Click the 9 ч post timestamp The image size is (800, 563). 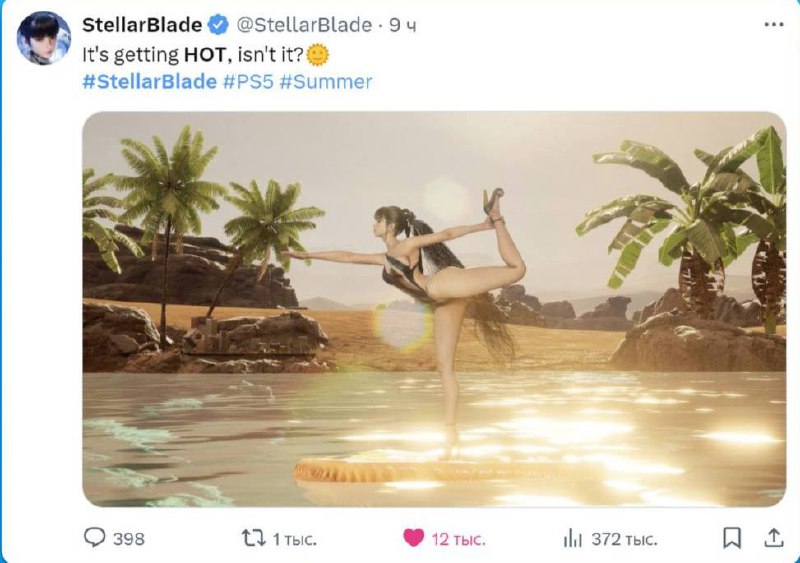click(x=403, y=26)
